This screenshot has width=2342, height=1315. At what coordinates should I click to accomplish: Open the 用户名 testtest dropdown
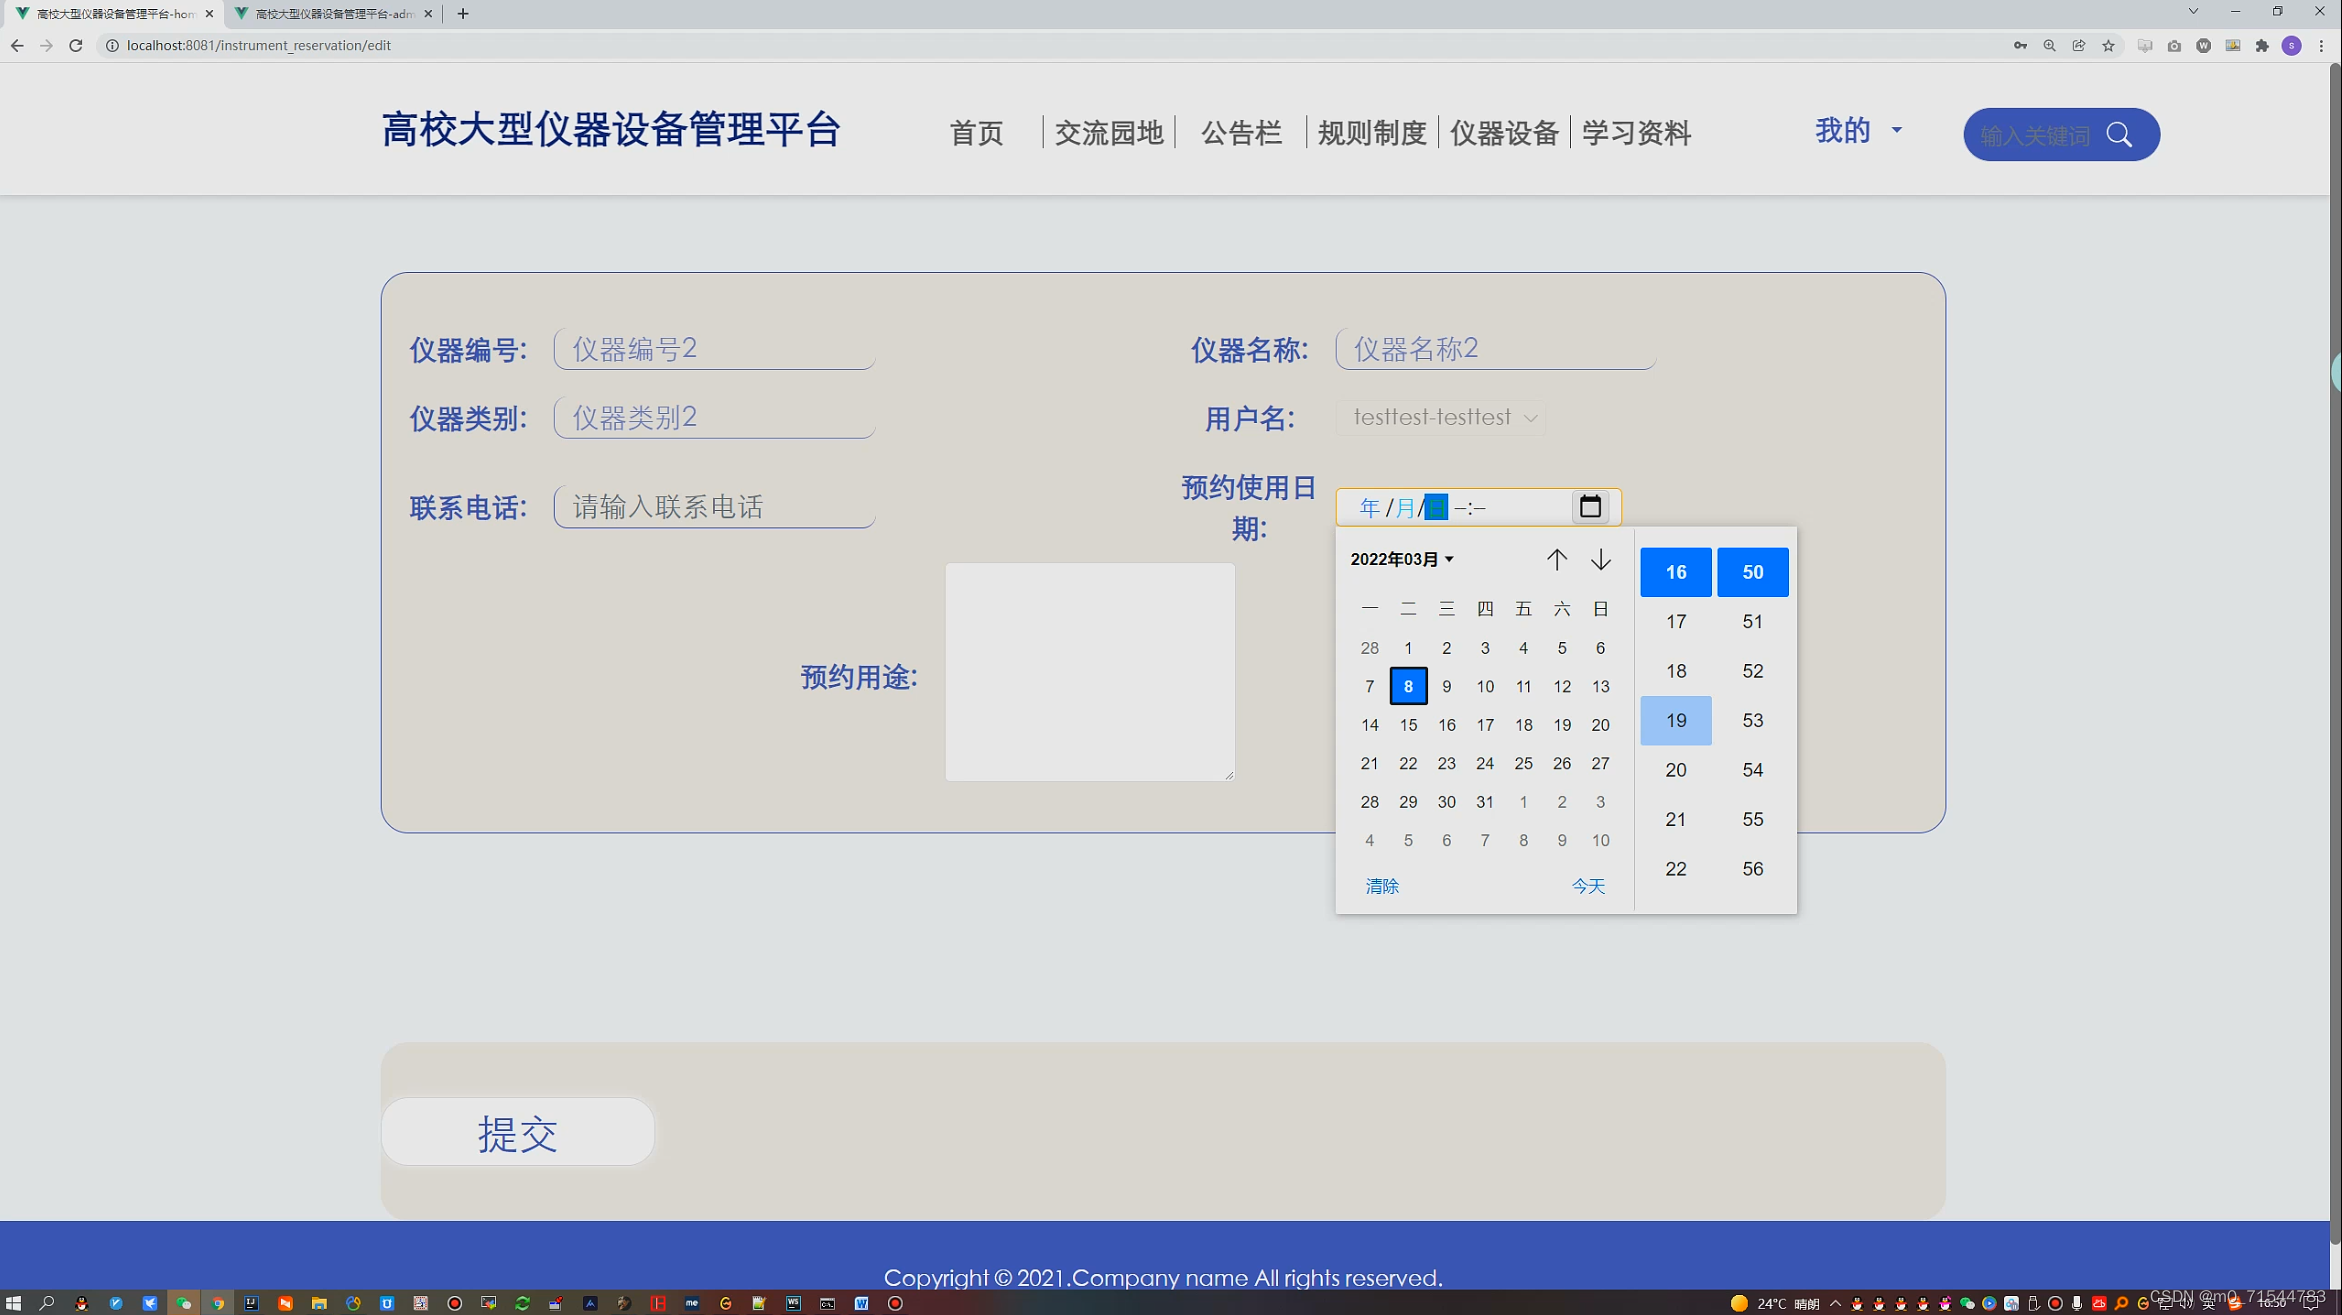coord(1441,417)
